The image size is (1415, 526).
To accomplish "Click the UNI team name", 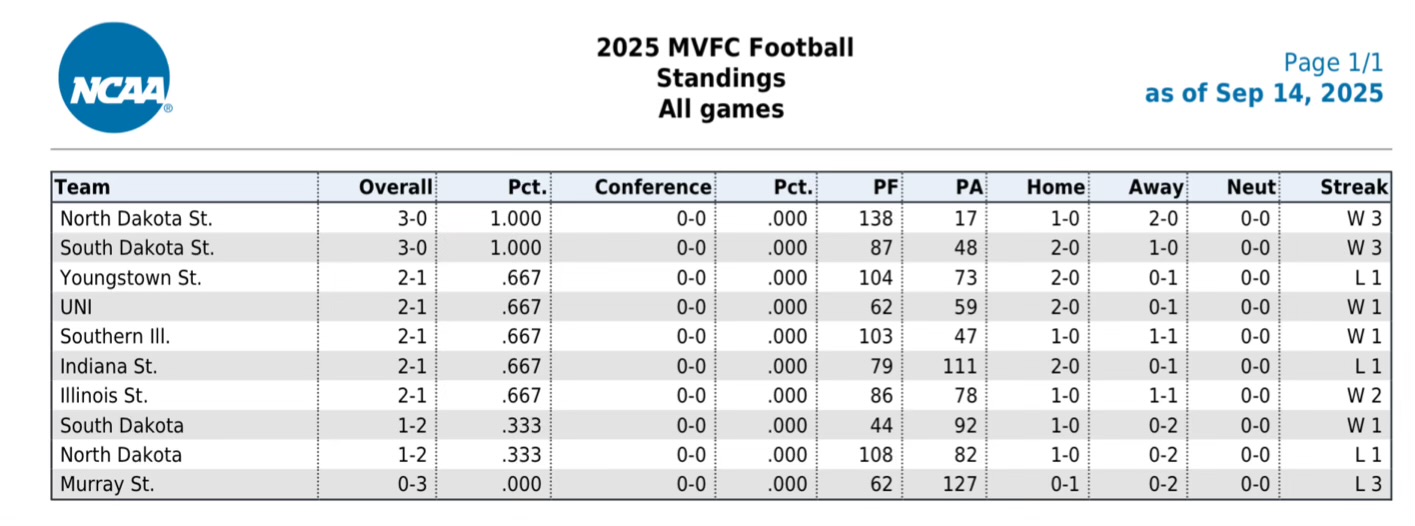I will [77, 307].
